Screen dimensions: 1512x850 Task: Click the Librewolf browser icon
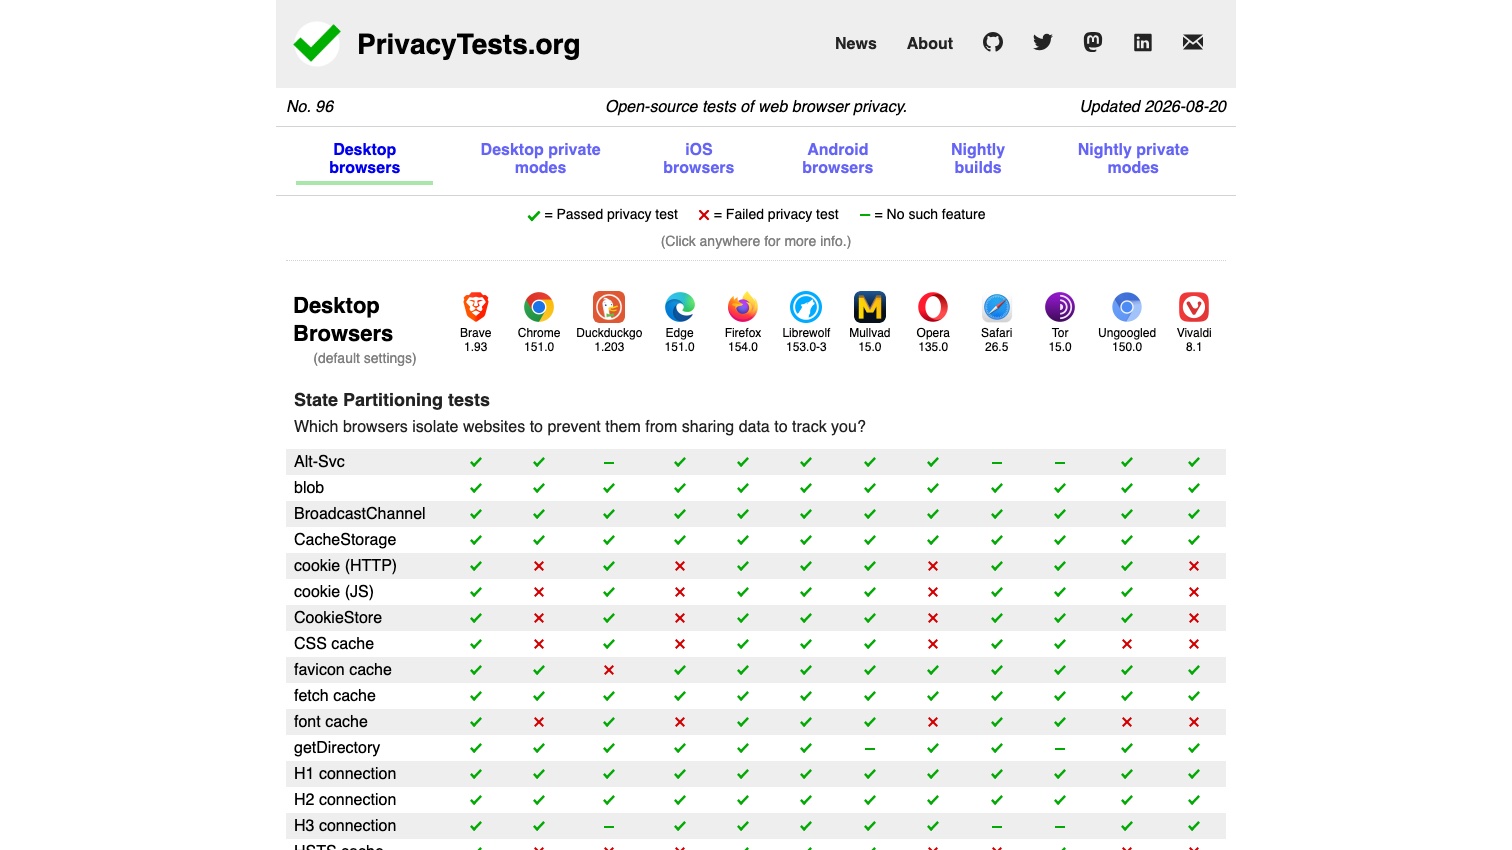pyautogui.click(x=806, y=307)
